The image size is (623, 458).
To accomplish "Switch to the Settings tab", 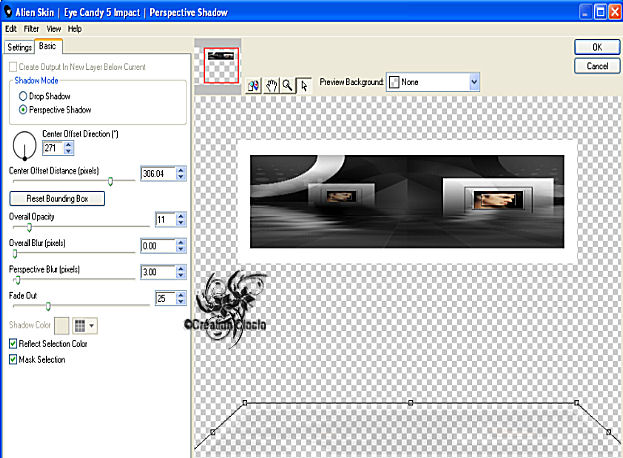I will 19,47.
